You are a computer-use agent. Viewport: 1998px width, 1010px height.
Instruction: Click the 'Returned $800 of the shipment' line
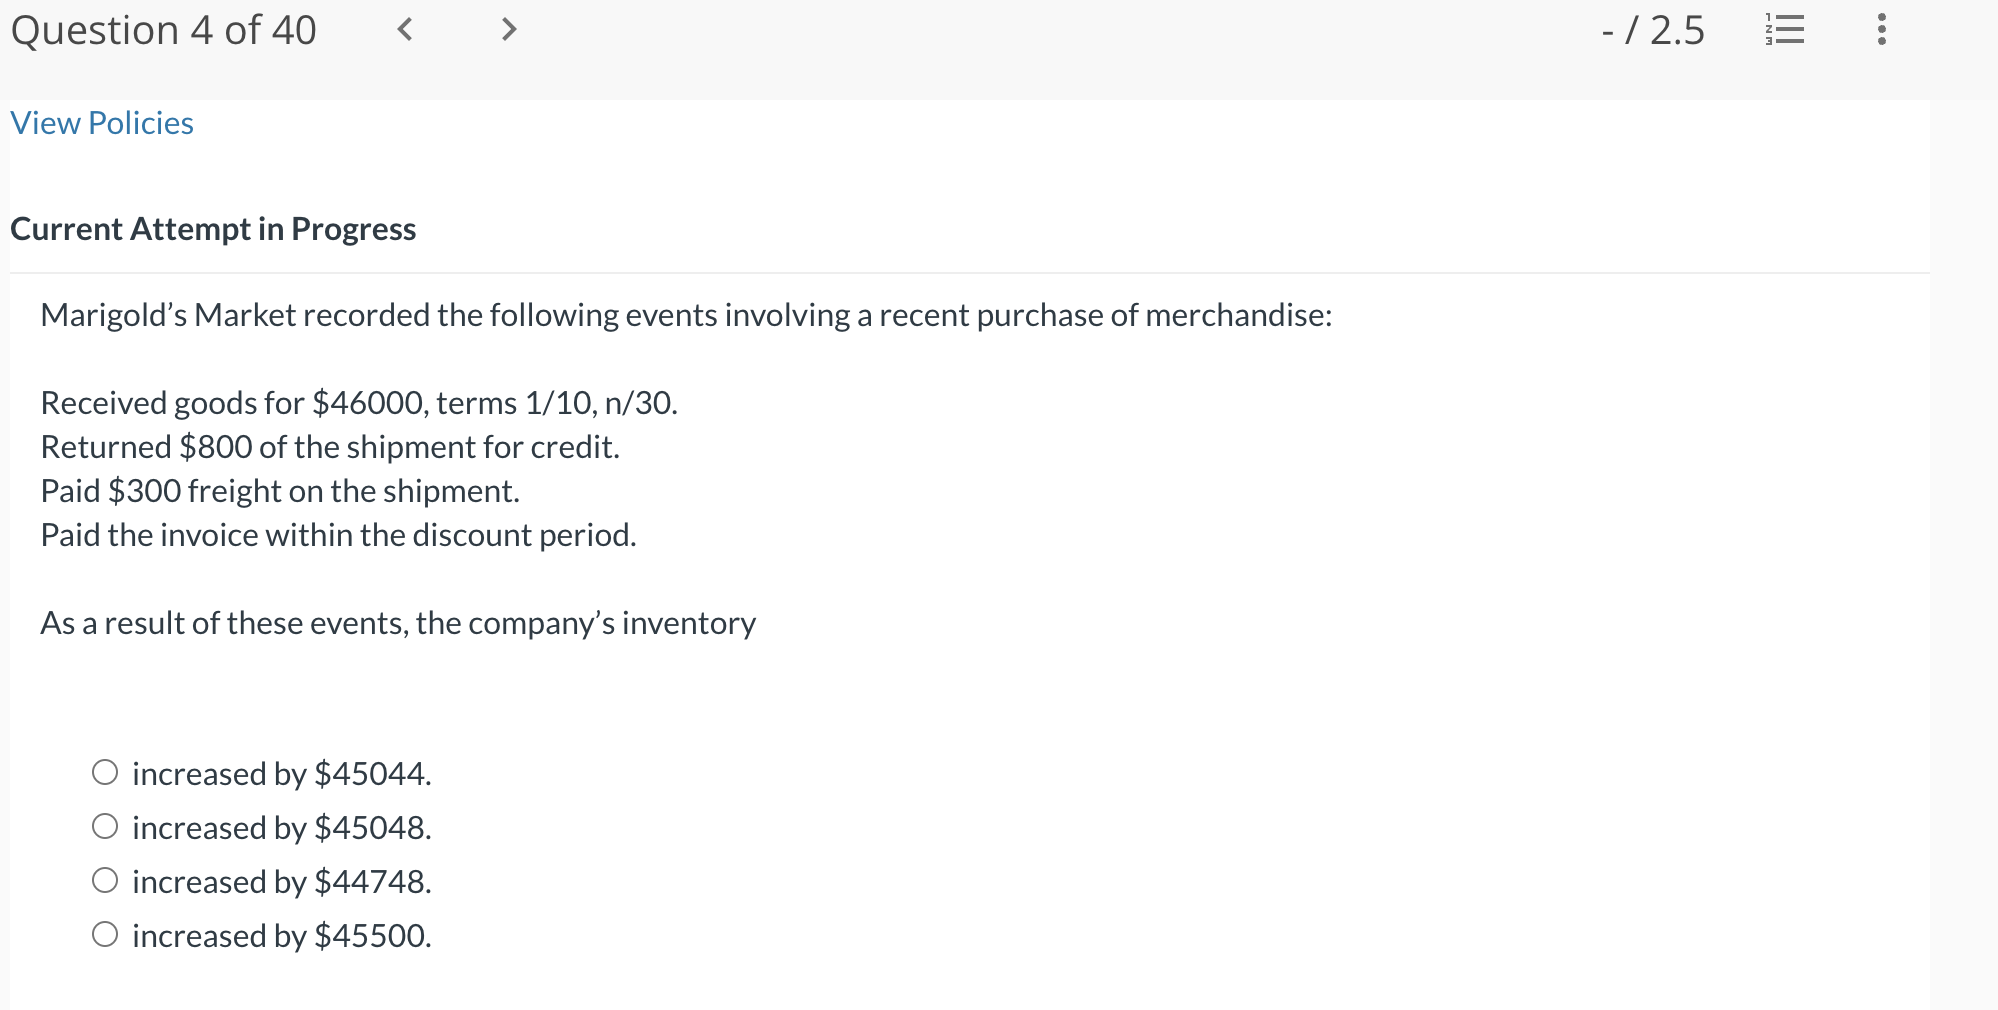point(330,447)
